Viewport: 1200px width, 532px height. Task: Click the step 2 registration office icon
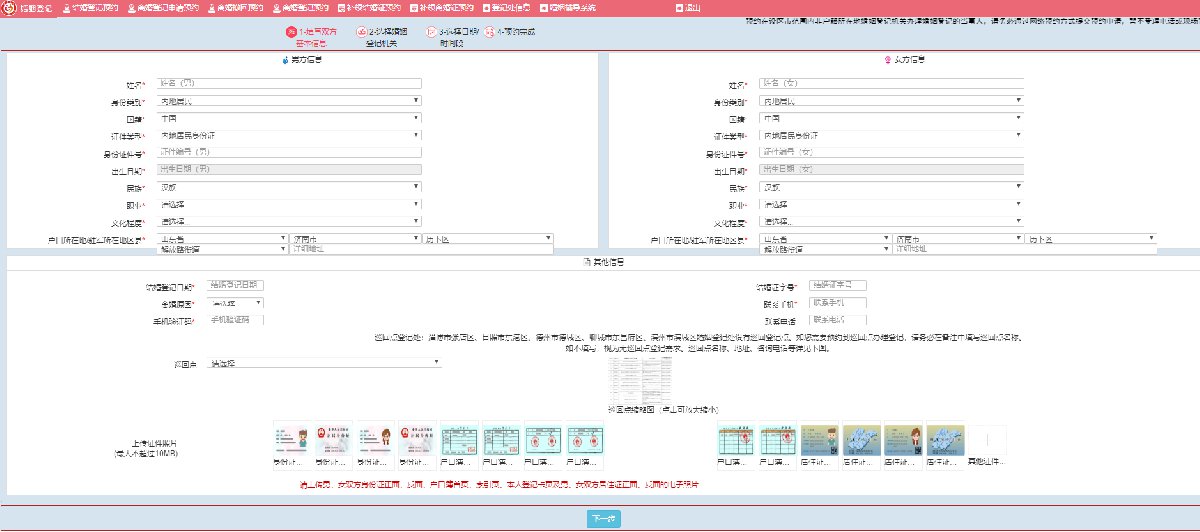[x=361, y=32]
